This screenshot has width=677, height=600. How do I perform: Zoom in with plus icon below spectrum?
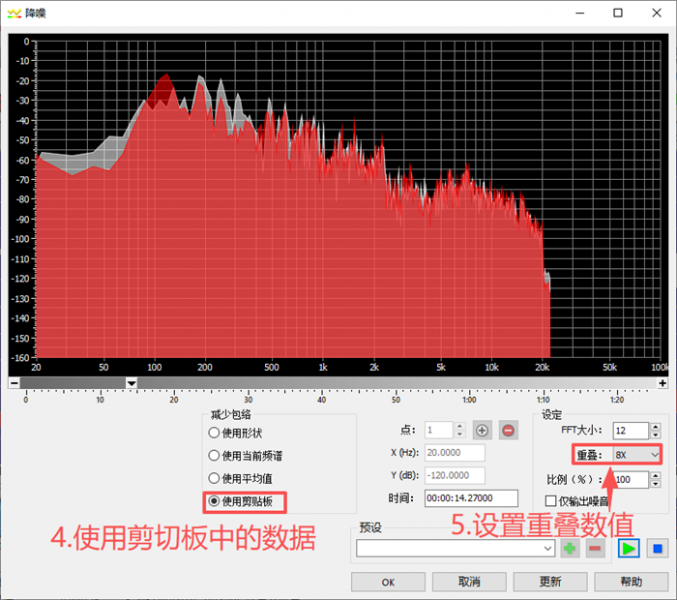click(x=662, y=383)
